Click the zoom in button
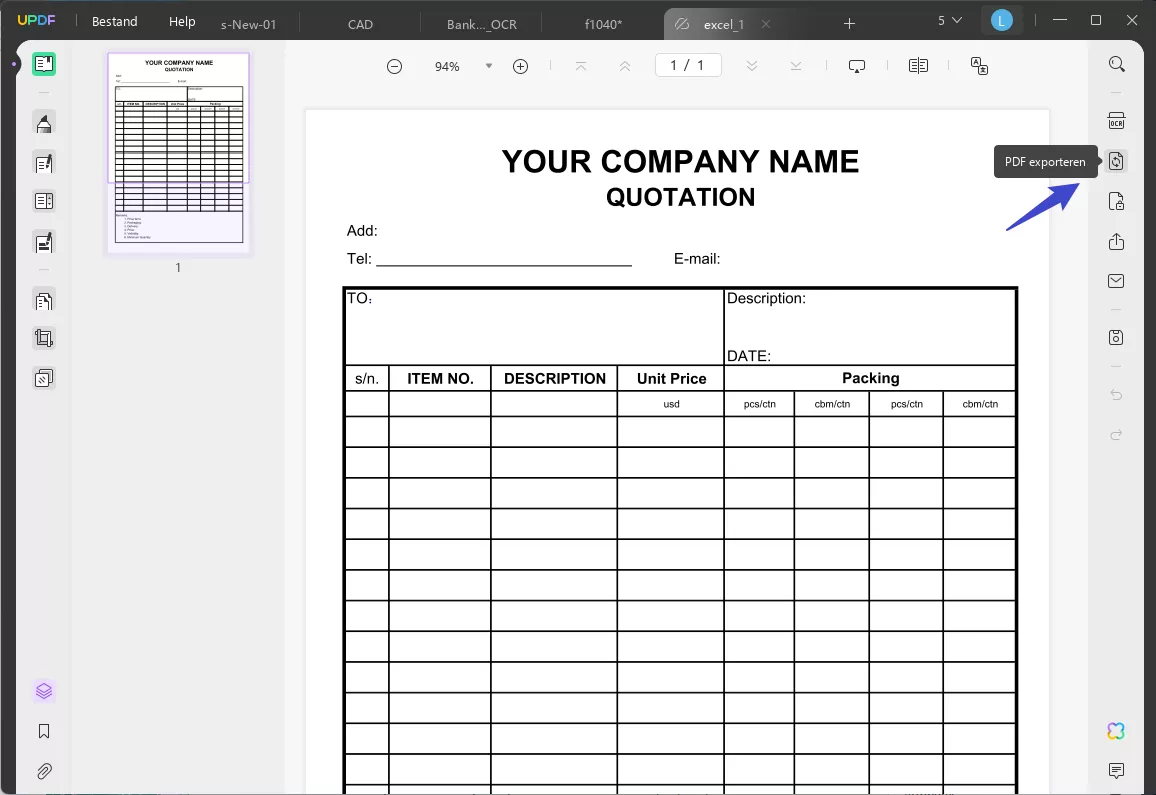This screenshot has width=1156, height=795. pyautogui.click(x=520, y=66)
